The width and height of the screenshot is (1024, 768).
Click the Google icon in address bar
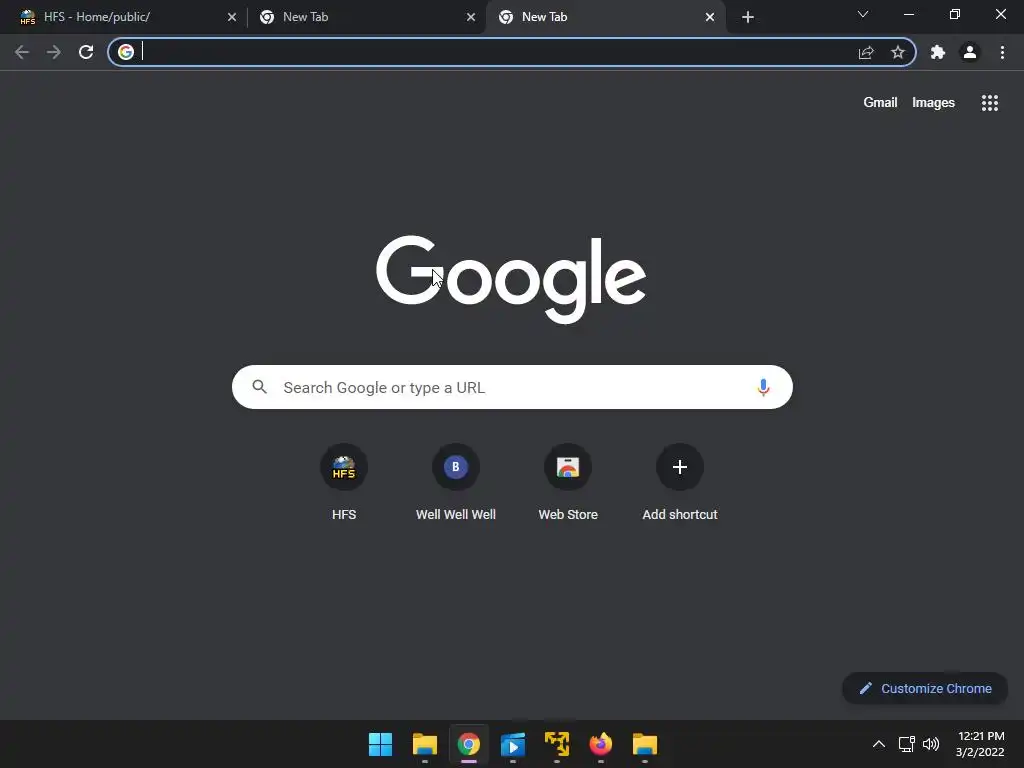[126, 52]
